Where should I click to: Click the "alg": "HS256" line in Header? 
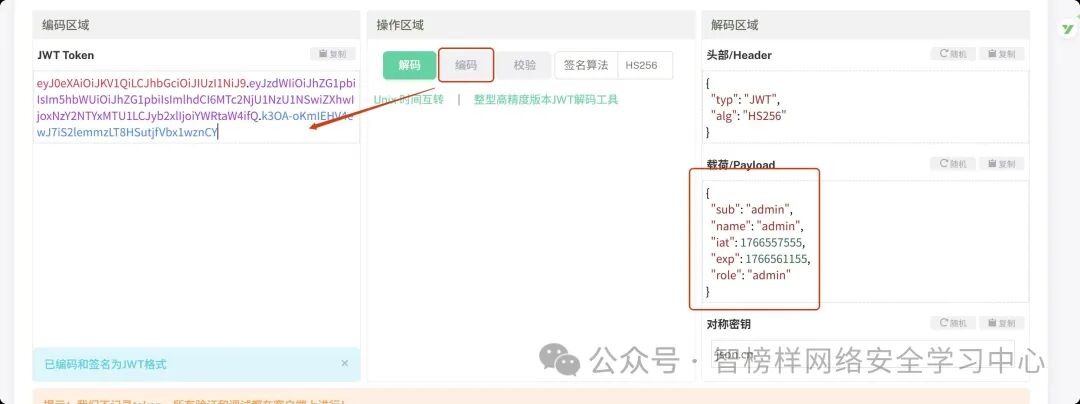pos(748,116)
